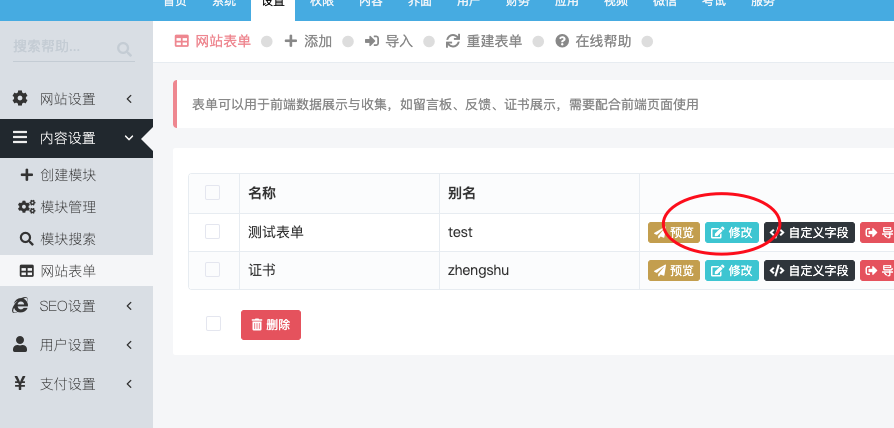Tick the checkbox for 测试表单 row

(x=213, y=231)
